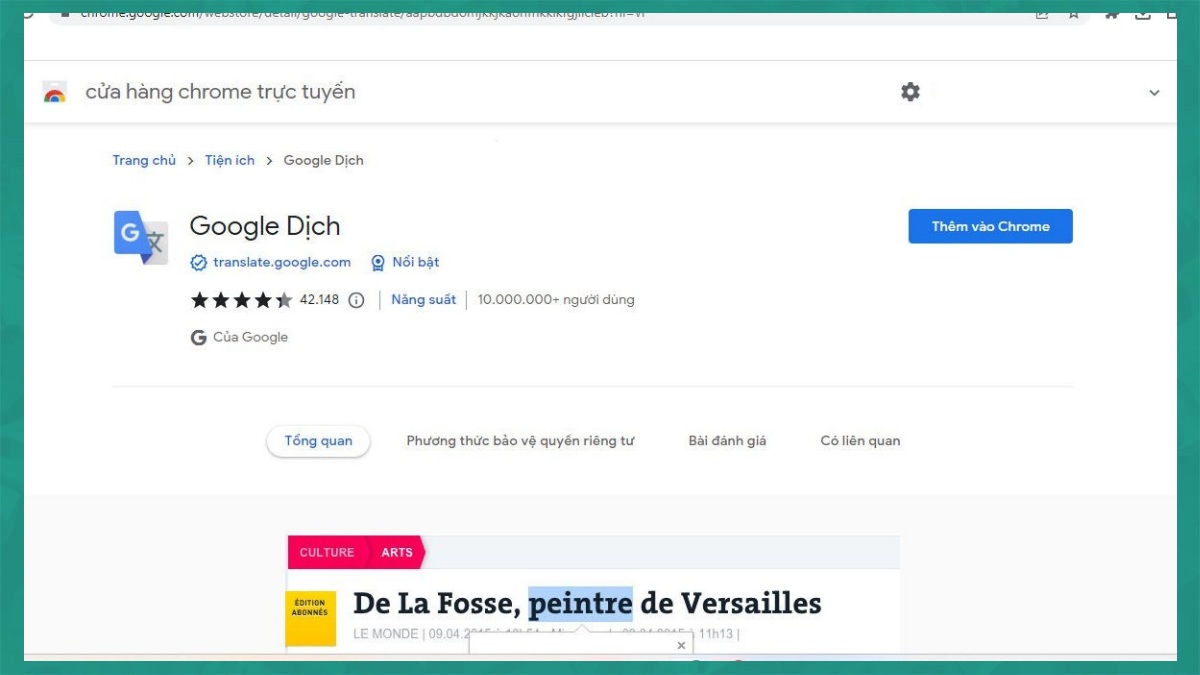This screenshot has height=675, width=1200.
Task: Open the Phương thức bảo vệ quyền riêng tư tab
Action: pyautogui.click(x=520, y=440)
